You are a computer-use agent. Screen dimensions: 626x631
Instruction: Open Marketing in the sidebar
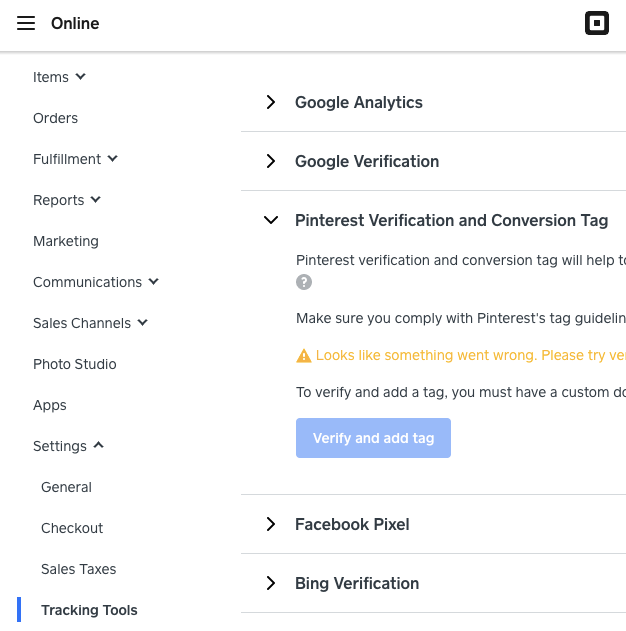(x=66, y=241)
